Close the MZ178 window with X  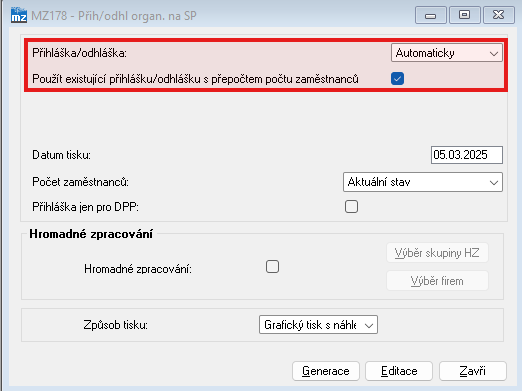499,15
